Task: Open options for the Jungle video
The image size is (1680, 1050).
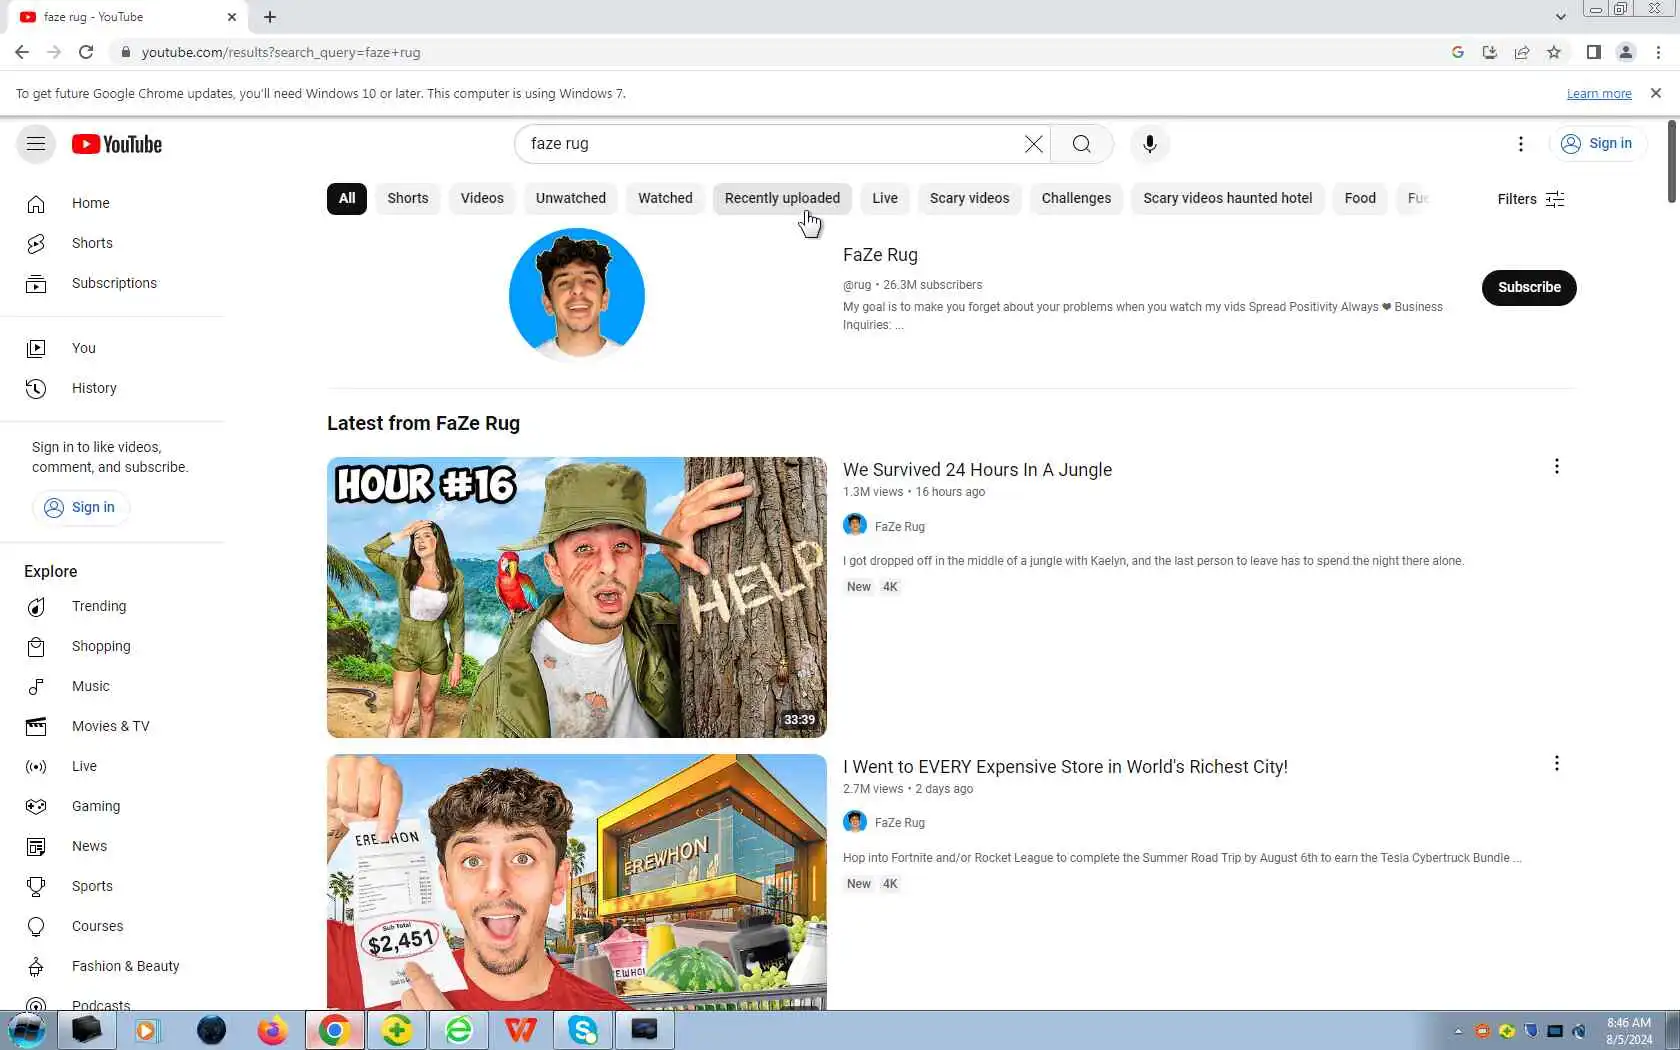Action: (x=1556, y=467)
